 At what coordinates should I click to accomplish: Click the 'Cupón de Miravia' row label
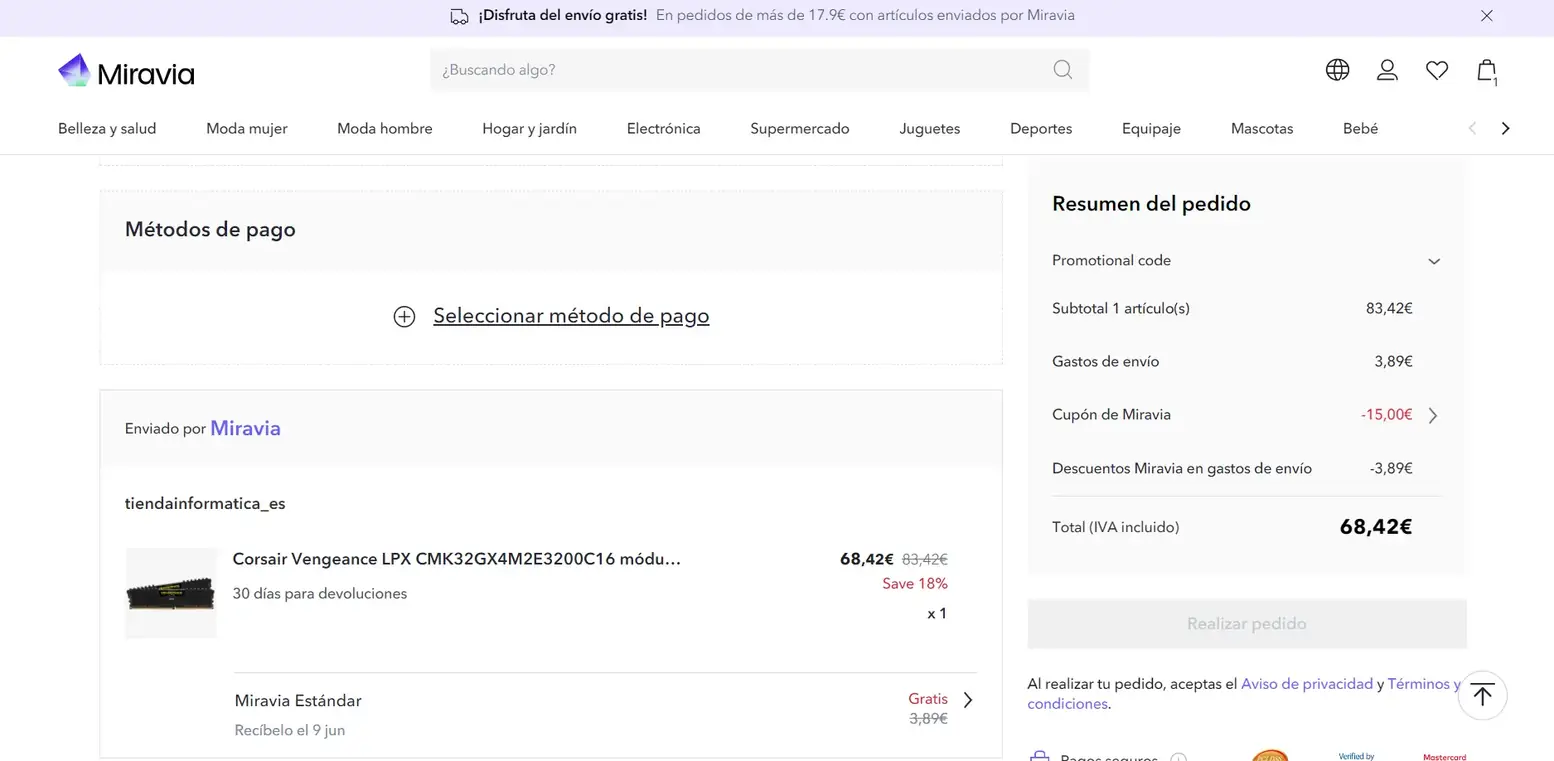(x=1111, y=414)
